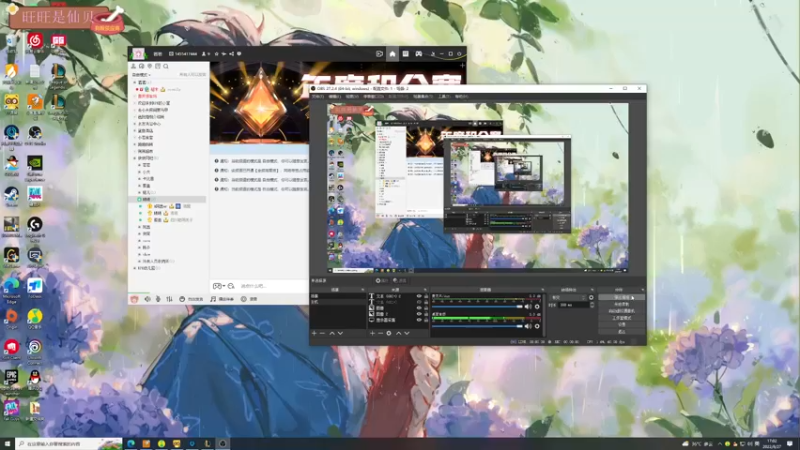Click the home icon in YY title bar

tap(392, 54)
